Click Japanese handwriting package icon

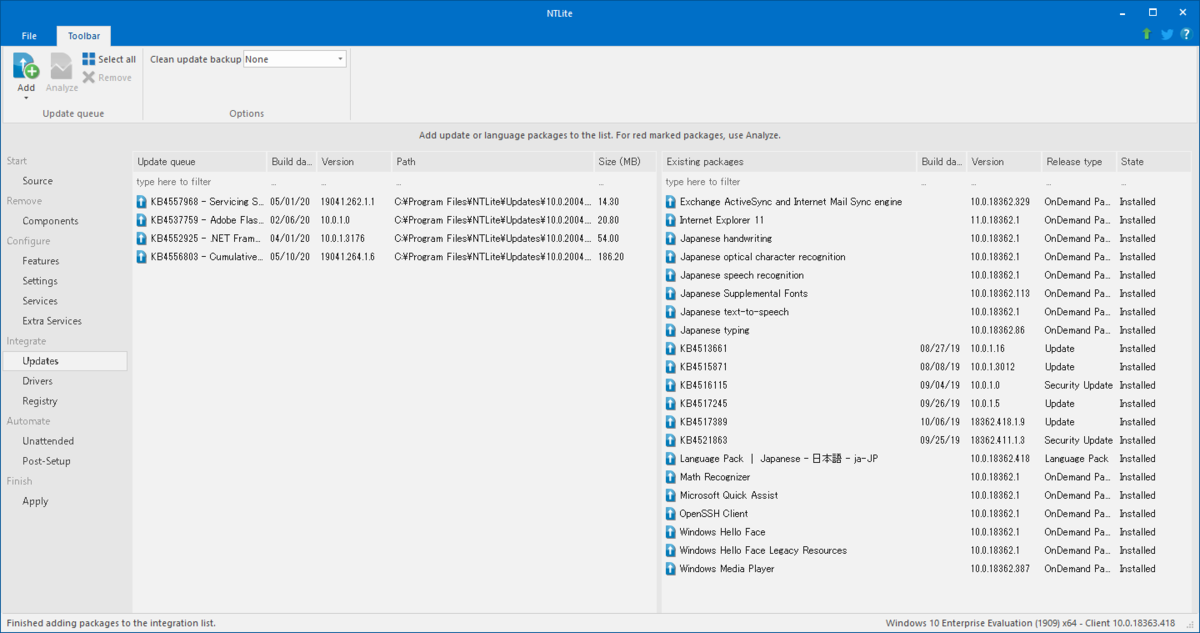(x=671, y=239)
